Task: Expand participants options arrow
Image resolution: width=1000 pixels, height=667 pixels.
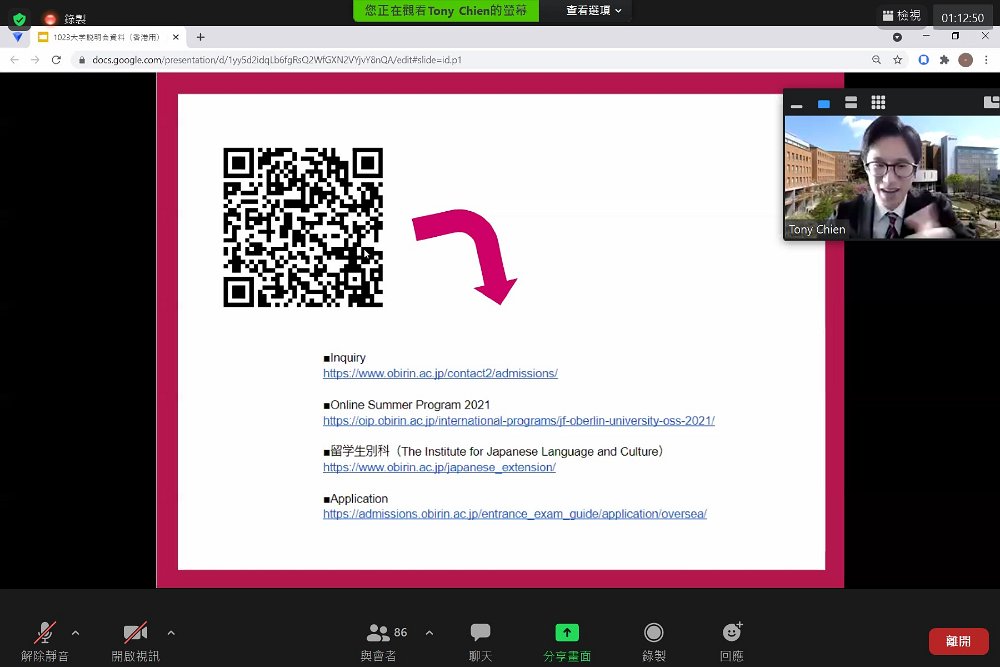Action: coord(429,633)
